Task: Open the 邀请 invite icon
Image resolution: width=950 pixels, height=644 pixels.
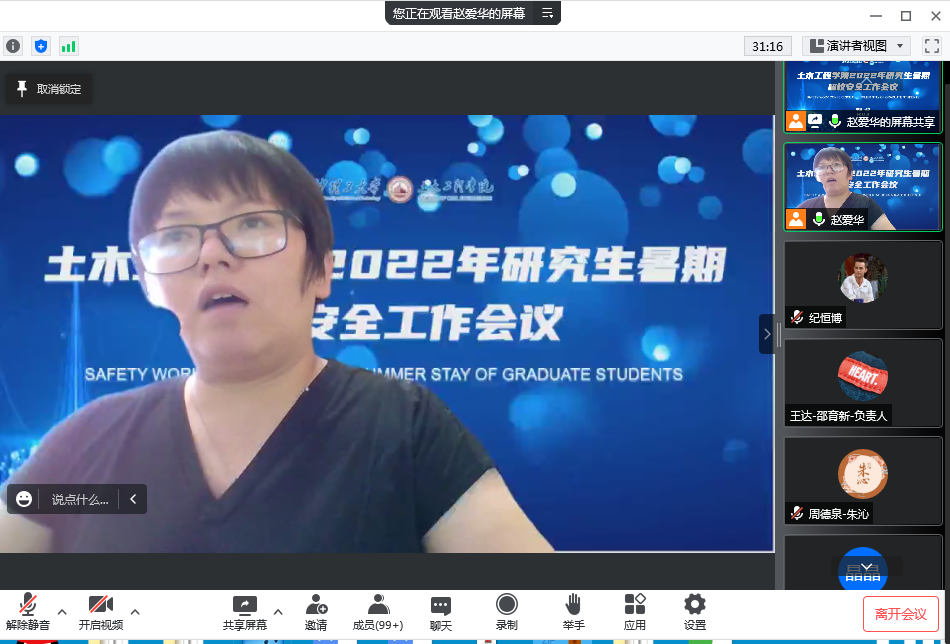Action: click(316, 611)
